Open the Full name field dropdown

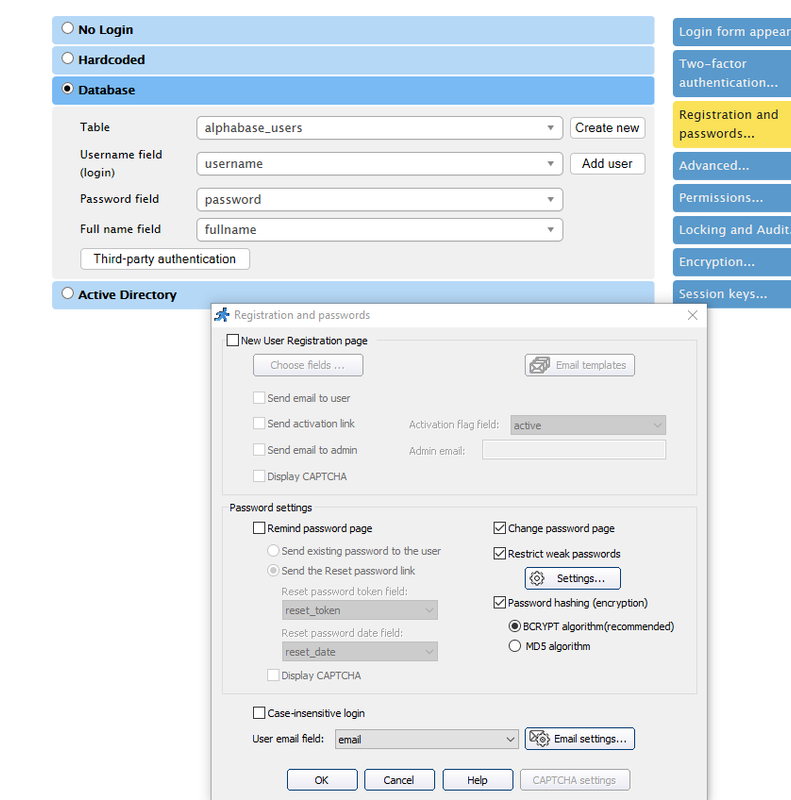click(380, 230)
